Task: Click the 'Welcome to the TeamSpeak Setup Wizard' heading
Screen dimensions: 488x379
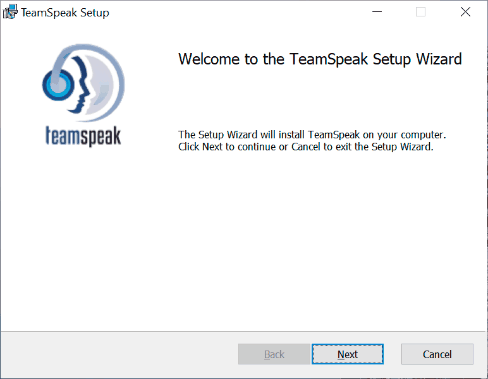Action: (320, 59)
